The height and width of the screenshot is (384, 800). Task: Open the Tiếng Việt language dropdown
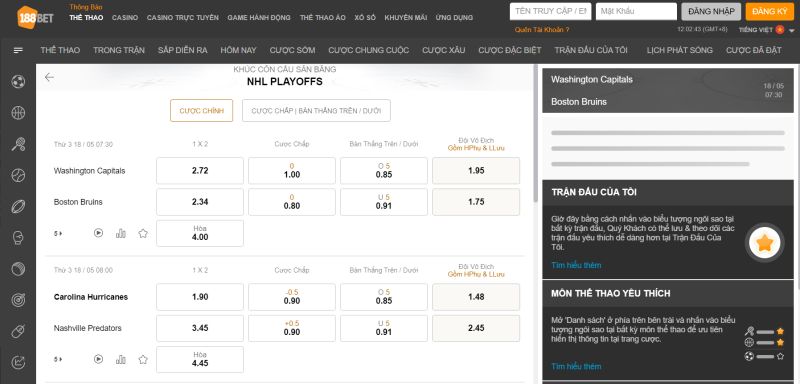coord(766,30)
